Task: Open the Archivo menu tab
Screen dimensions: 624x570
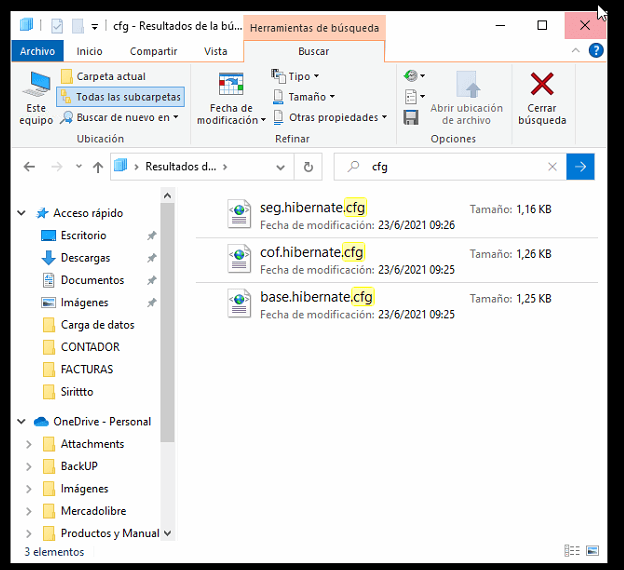Action: coord(38,51)
